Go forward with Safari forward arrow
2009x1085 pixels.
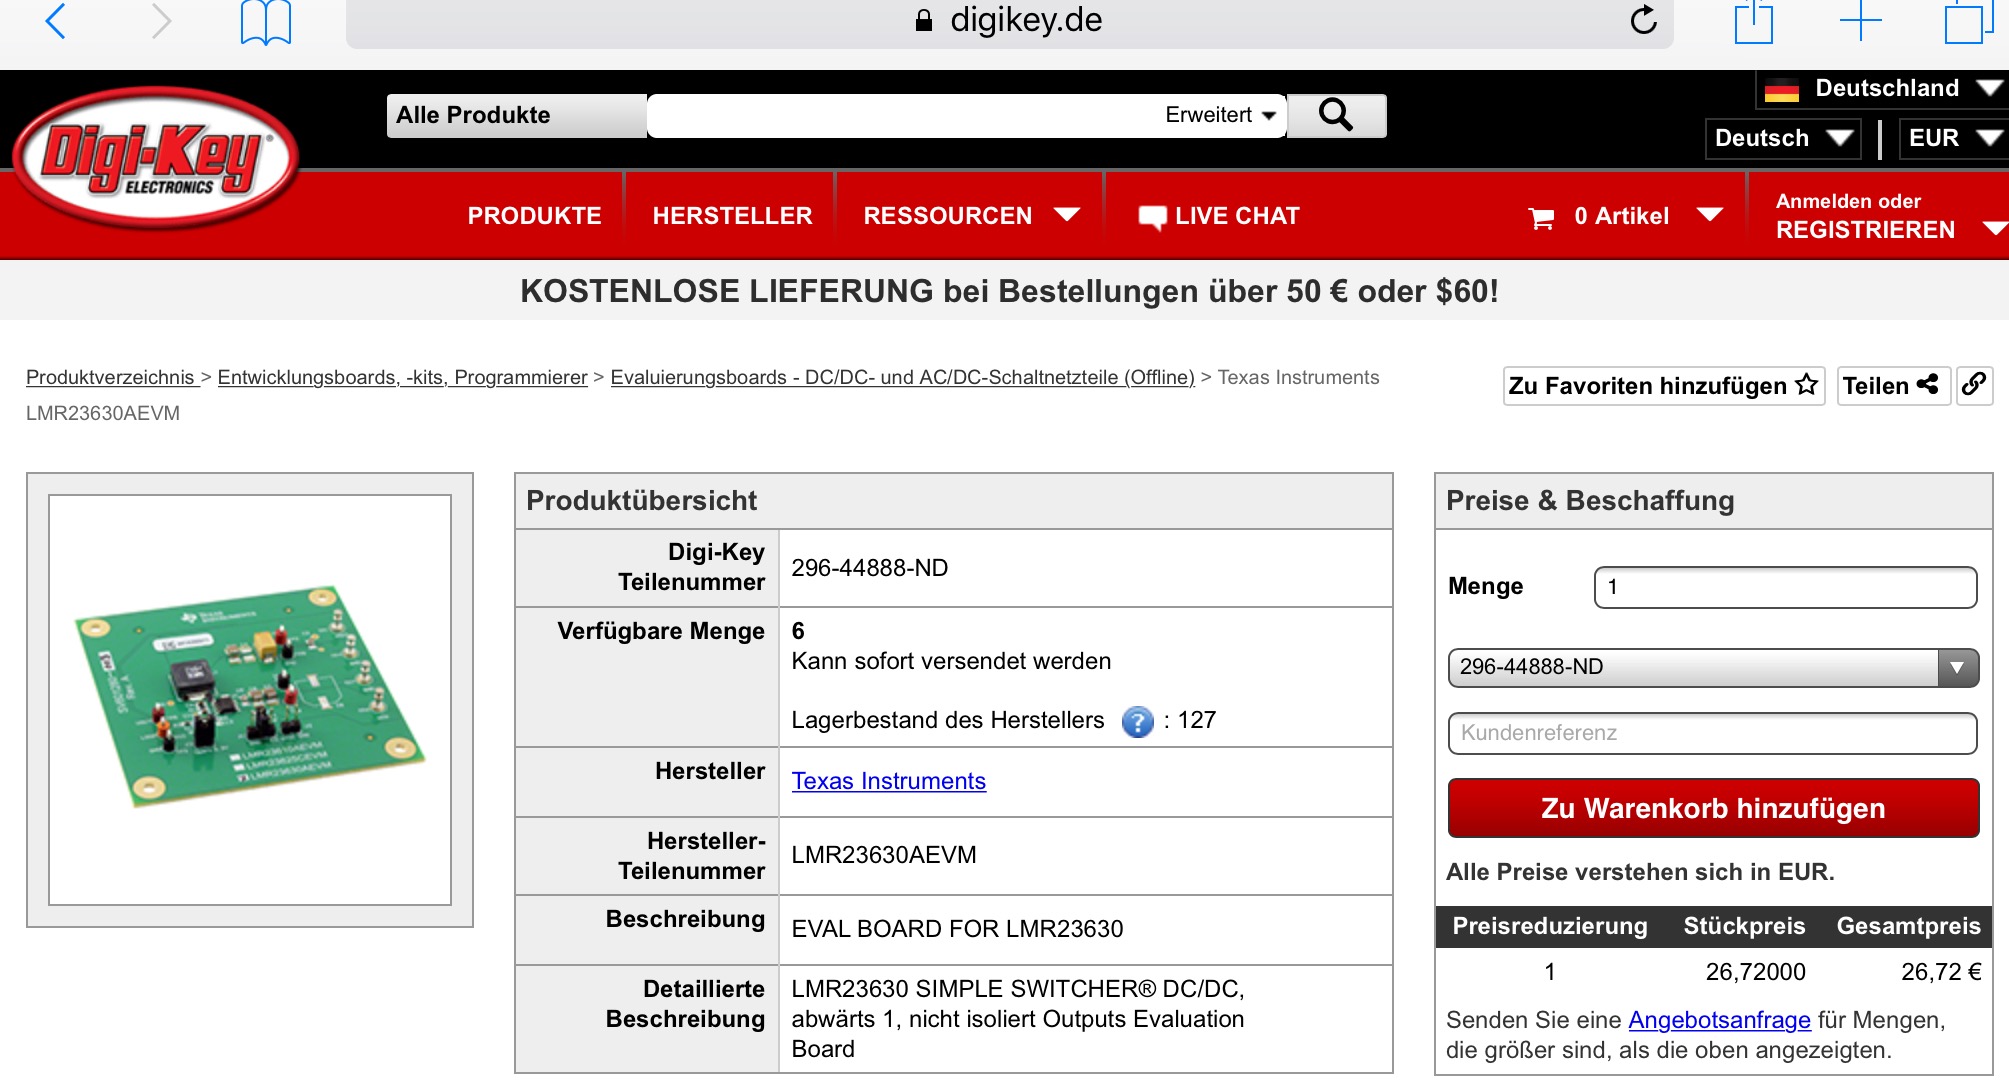[x=160, y=21]
